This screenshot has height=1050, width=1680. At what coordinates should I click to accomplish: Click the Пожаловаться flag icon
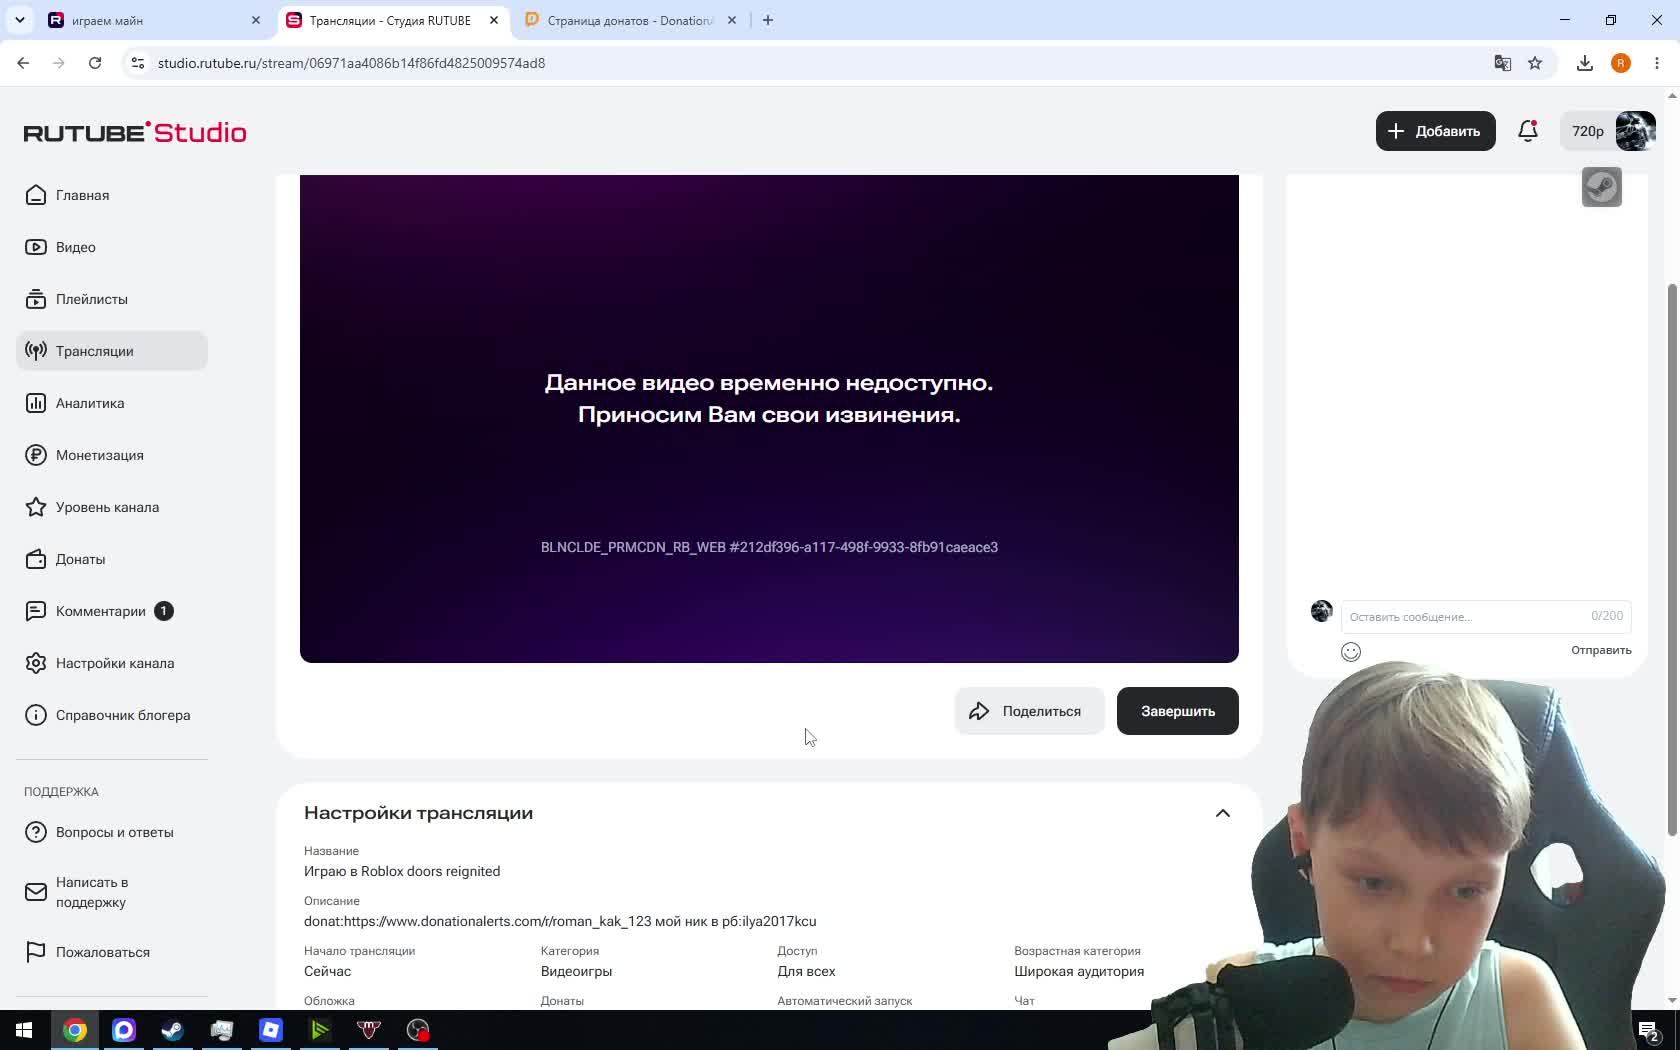coord(36,952)
